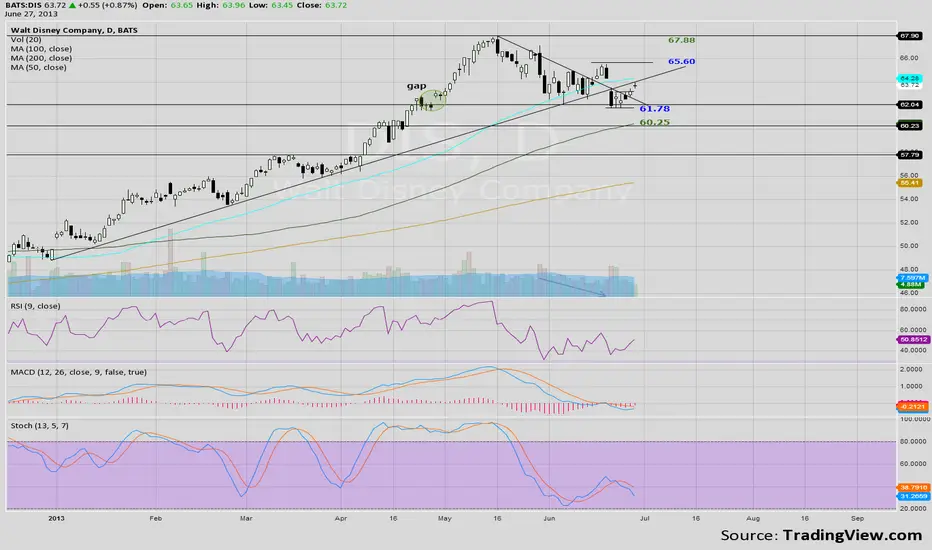The height and width of the screenshot is (550, 932).
Task: Click the 67.90 price axis label
Action: coord(910,36)
